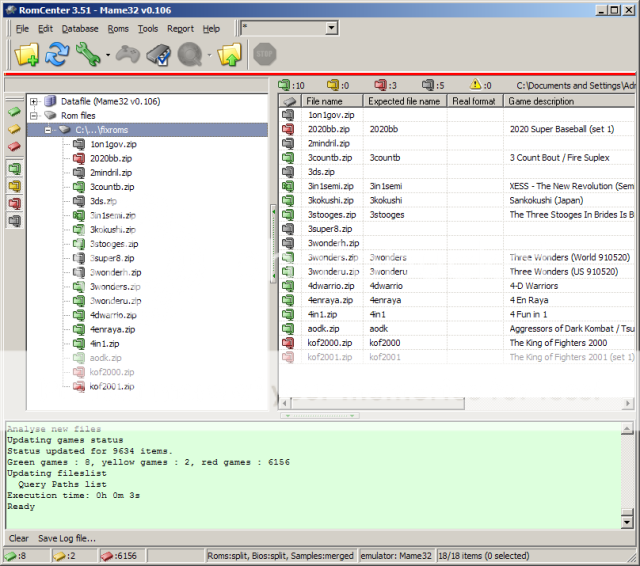
Task: Select 2020bb.zip in the tree
Action: coord(109,158)
